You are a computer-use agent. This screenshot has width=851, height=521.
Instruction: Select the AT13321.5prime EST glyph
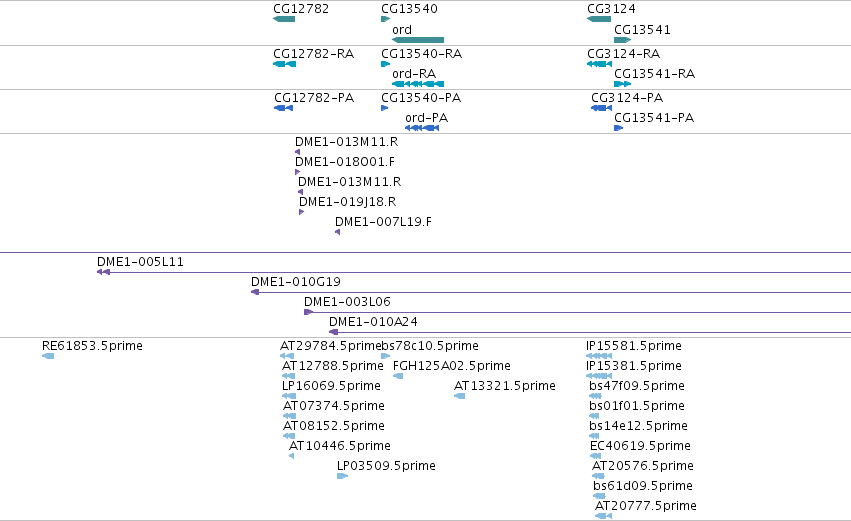coord(459,396)
